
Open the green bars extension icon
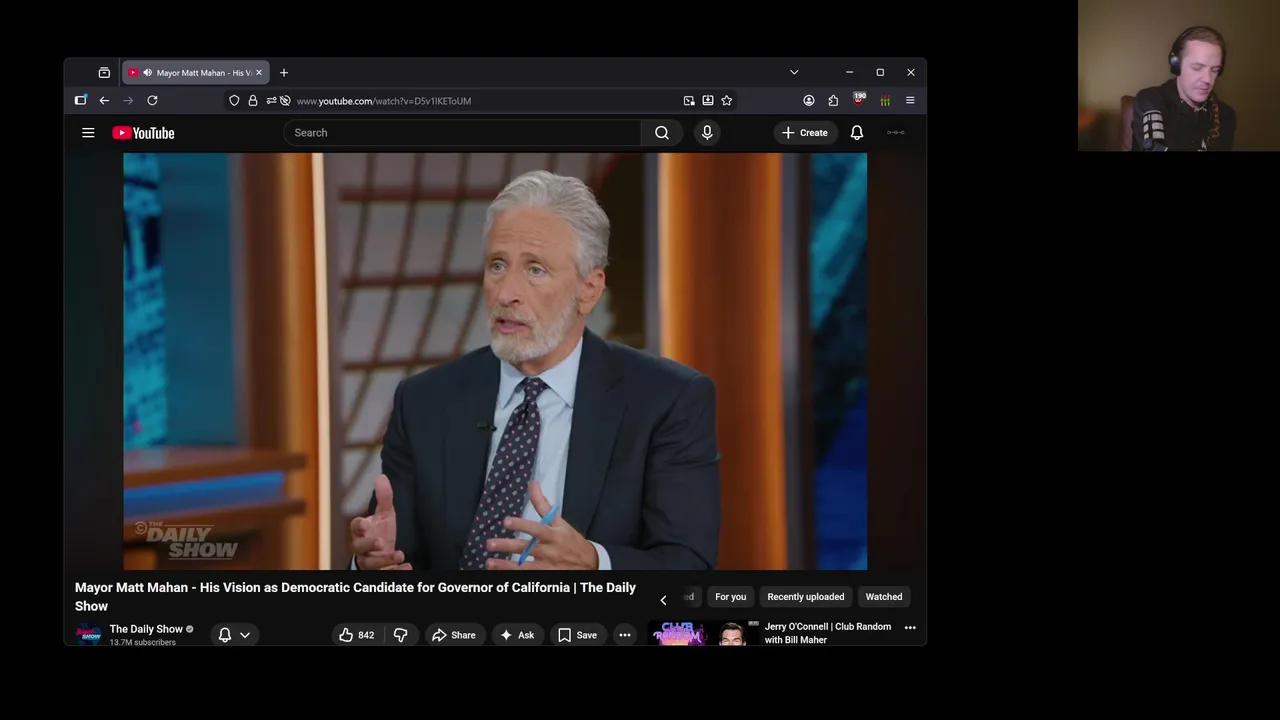tap(885, 101)
